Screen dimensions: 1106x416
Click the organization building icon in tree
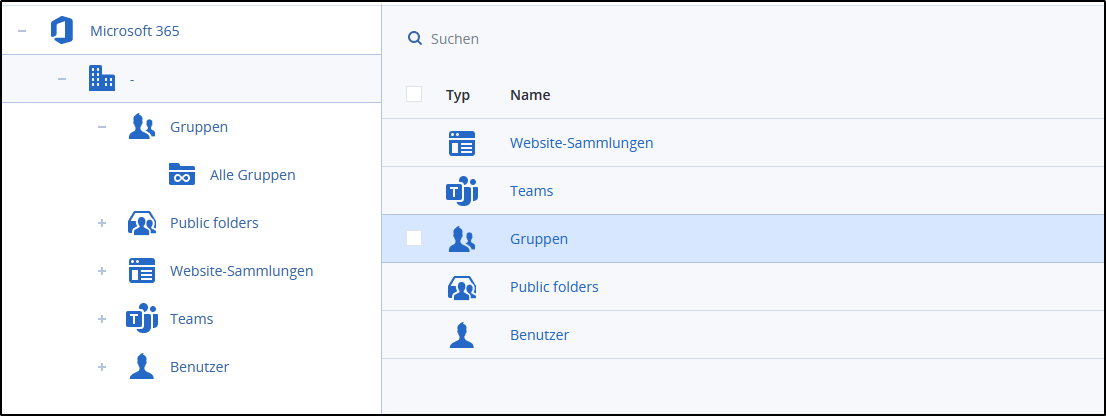pyautogui.click(x=102, y=78)
